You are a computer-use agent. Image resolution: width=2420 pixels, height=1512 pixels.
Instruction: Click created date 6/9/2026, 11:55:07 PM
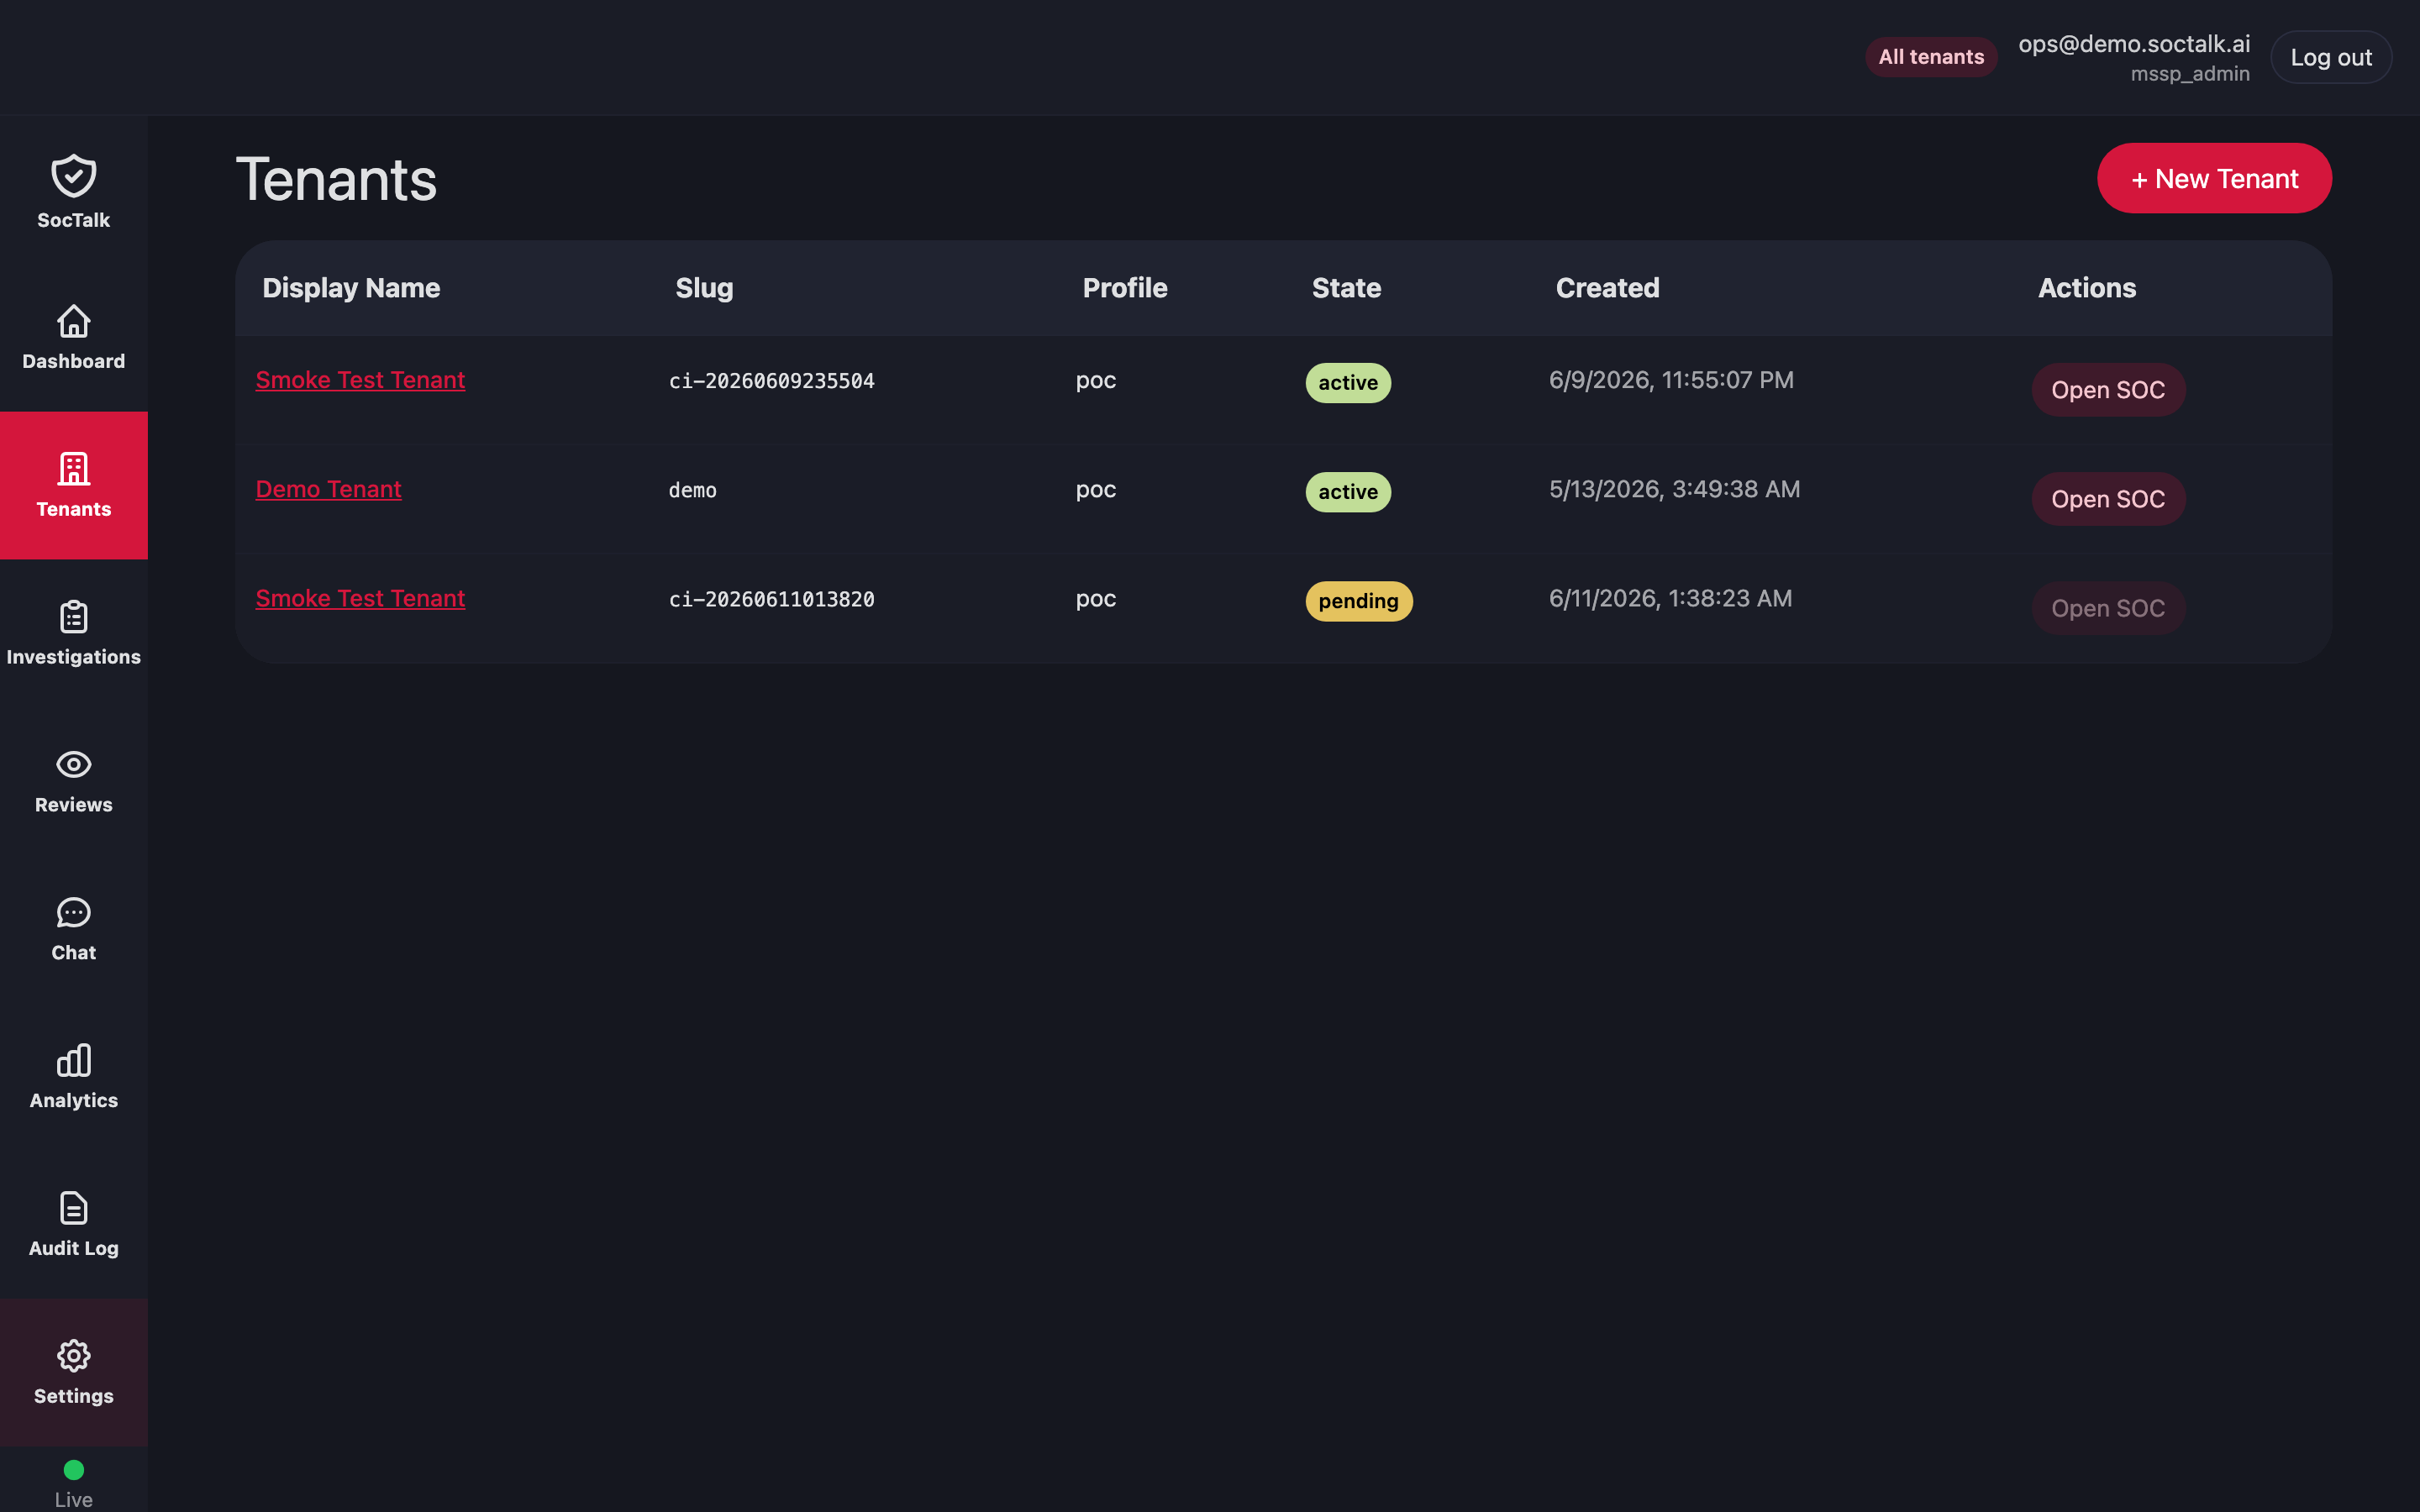tap(1671, 380)
